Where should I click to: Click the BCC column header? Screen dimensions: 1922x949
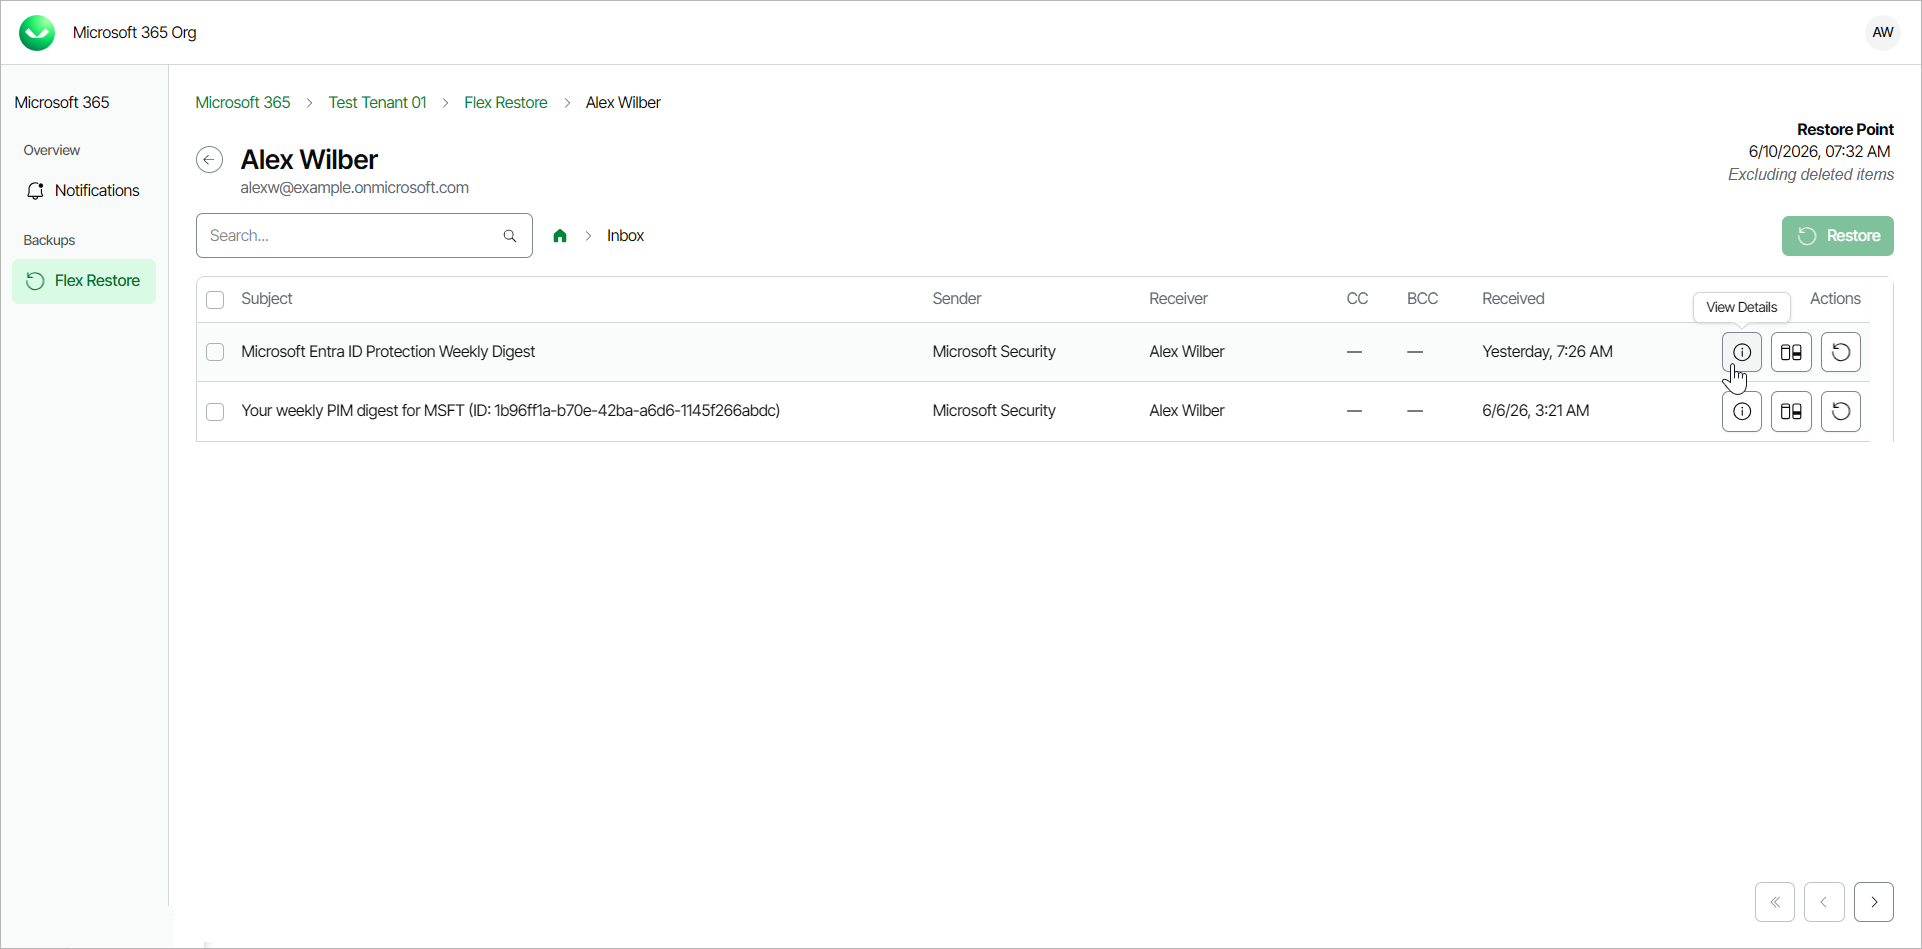point(1422,299)
